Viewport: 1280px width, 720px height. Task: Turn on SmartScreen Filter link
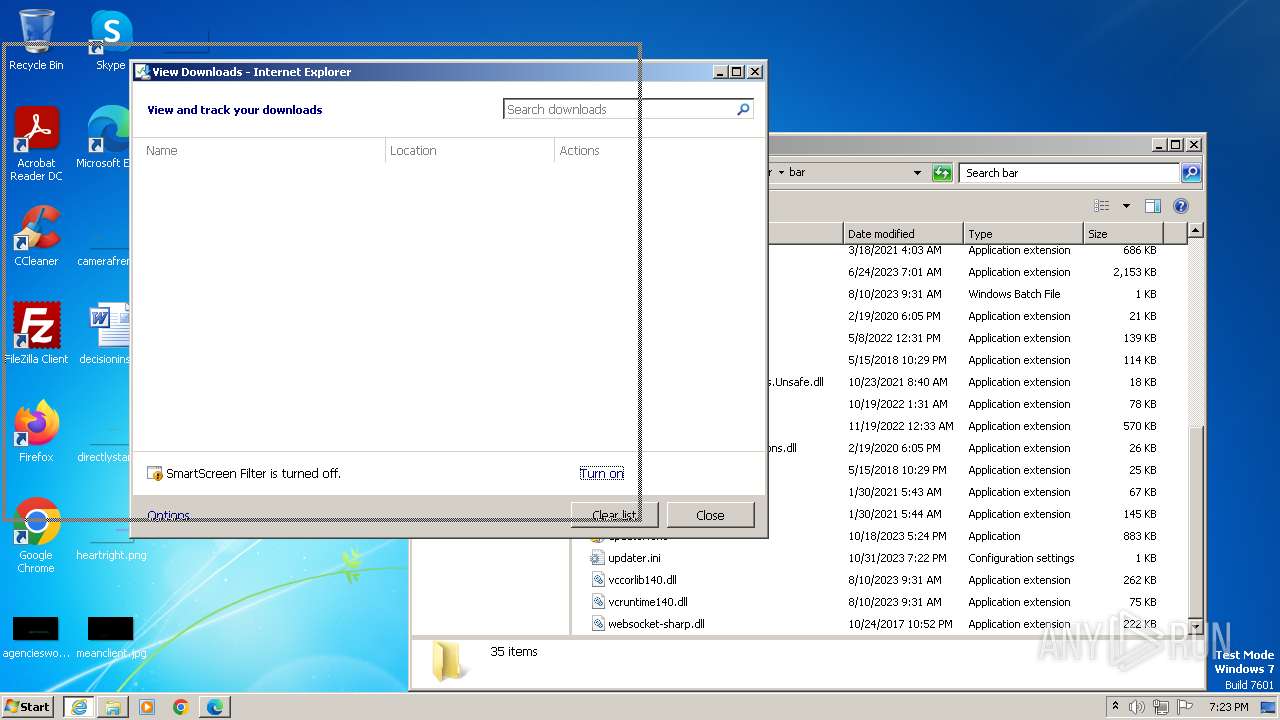click(x=601, y=474)
